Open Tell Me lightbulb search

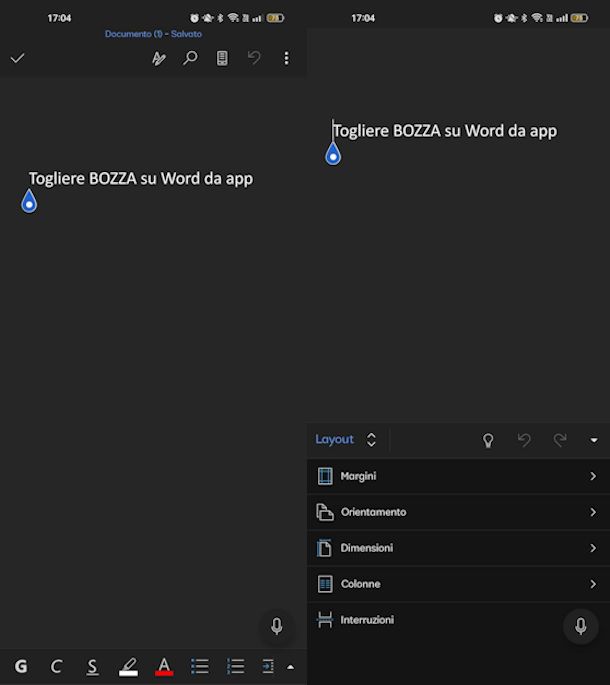pyautogui.click(x=488, y=440)
